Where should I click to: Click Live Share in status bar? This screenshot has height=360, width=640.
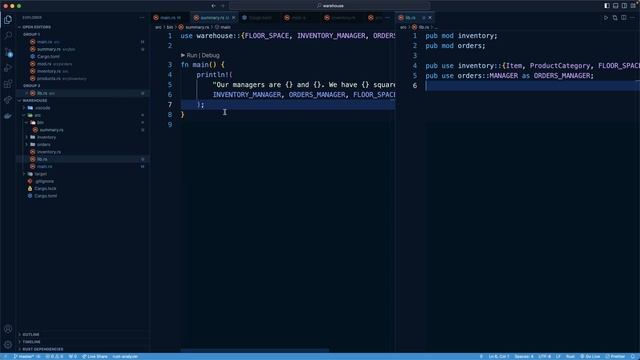(x=95, y=356)
